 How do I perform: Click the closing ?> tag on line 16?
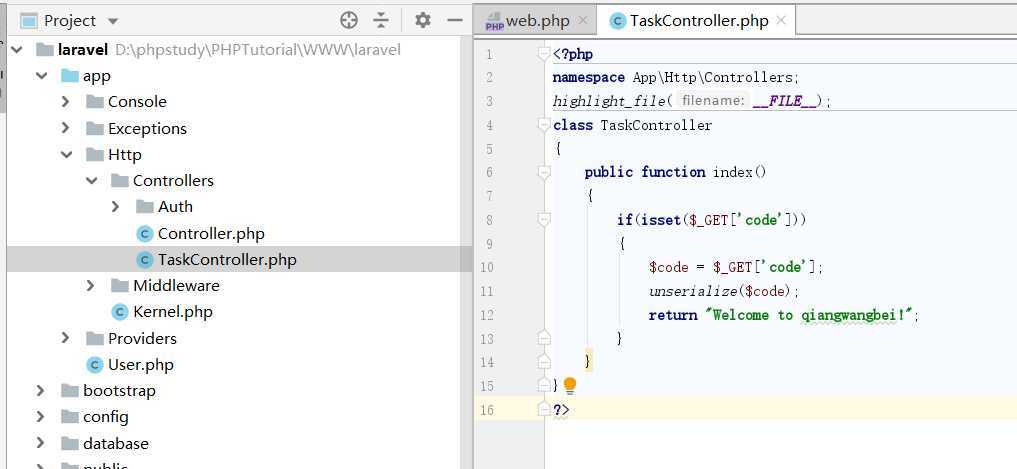coord(561,410)
